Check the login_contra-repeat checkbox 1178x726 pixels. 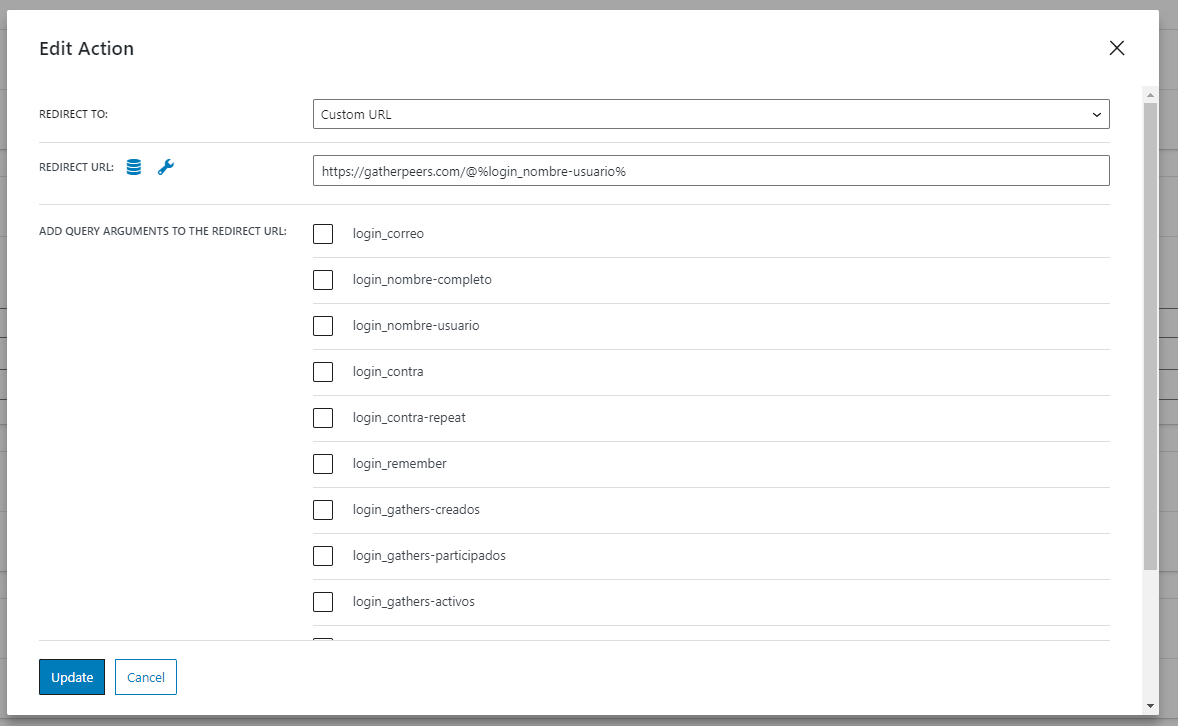click(x=322, y=417)
